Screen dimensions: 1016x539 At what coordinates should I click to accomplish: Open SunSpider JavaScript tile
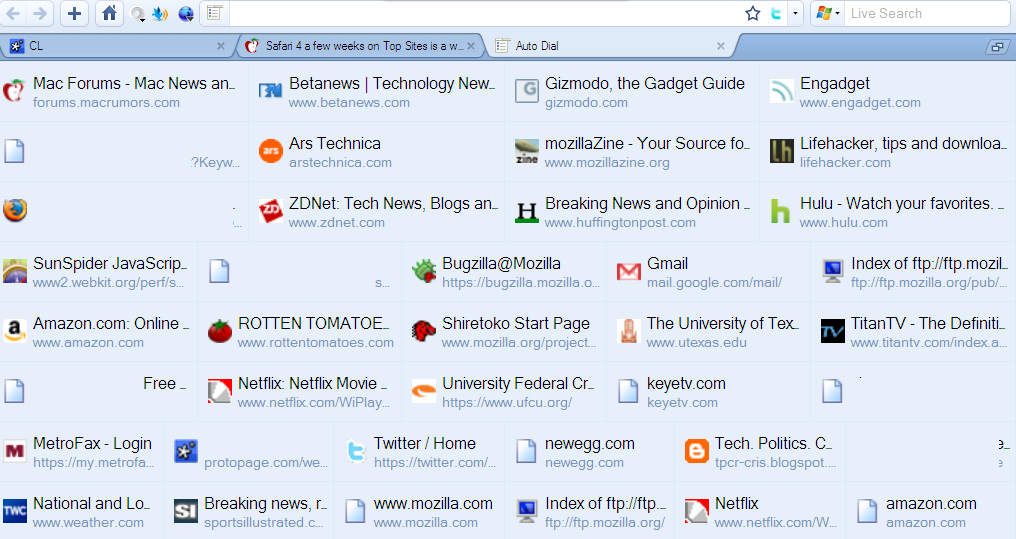click(x=98, y=271)
